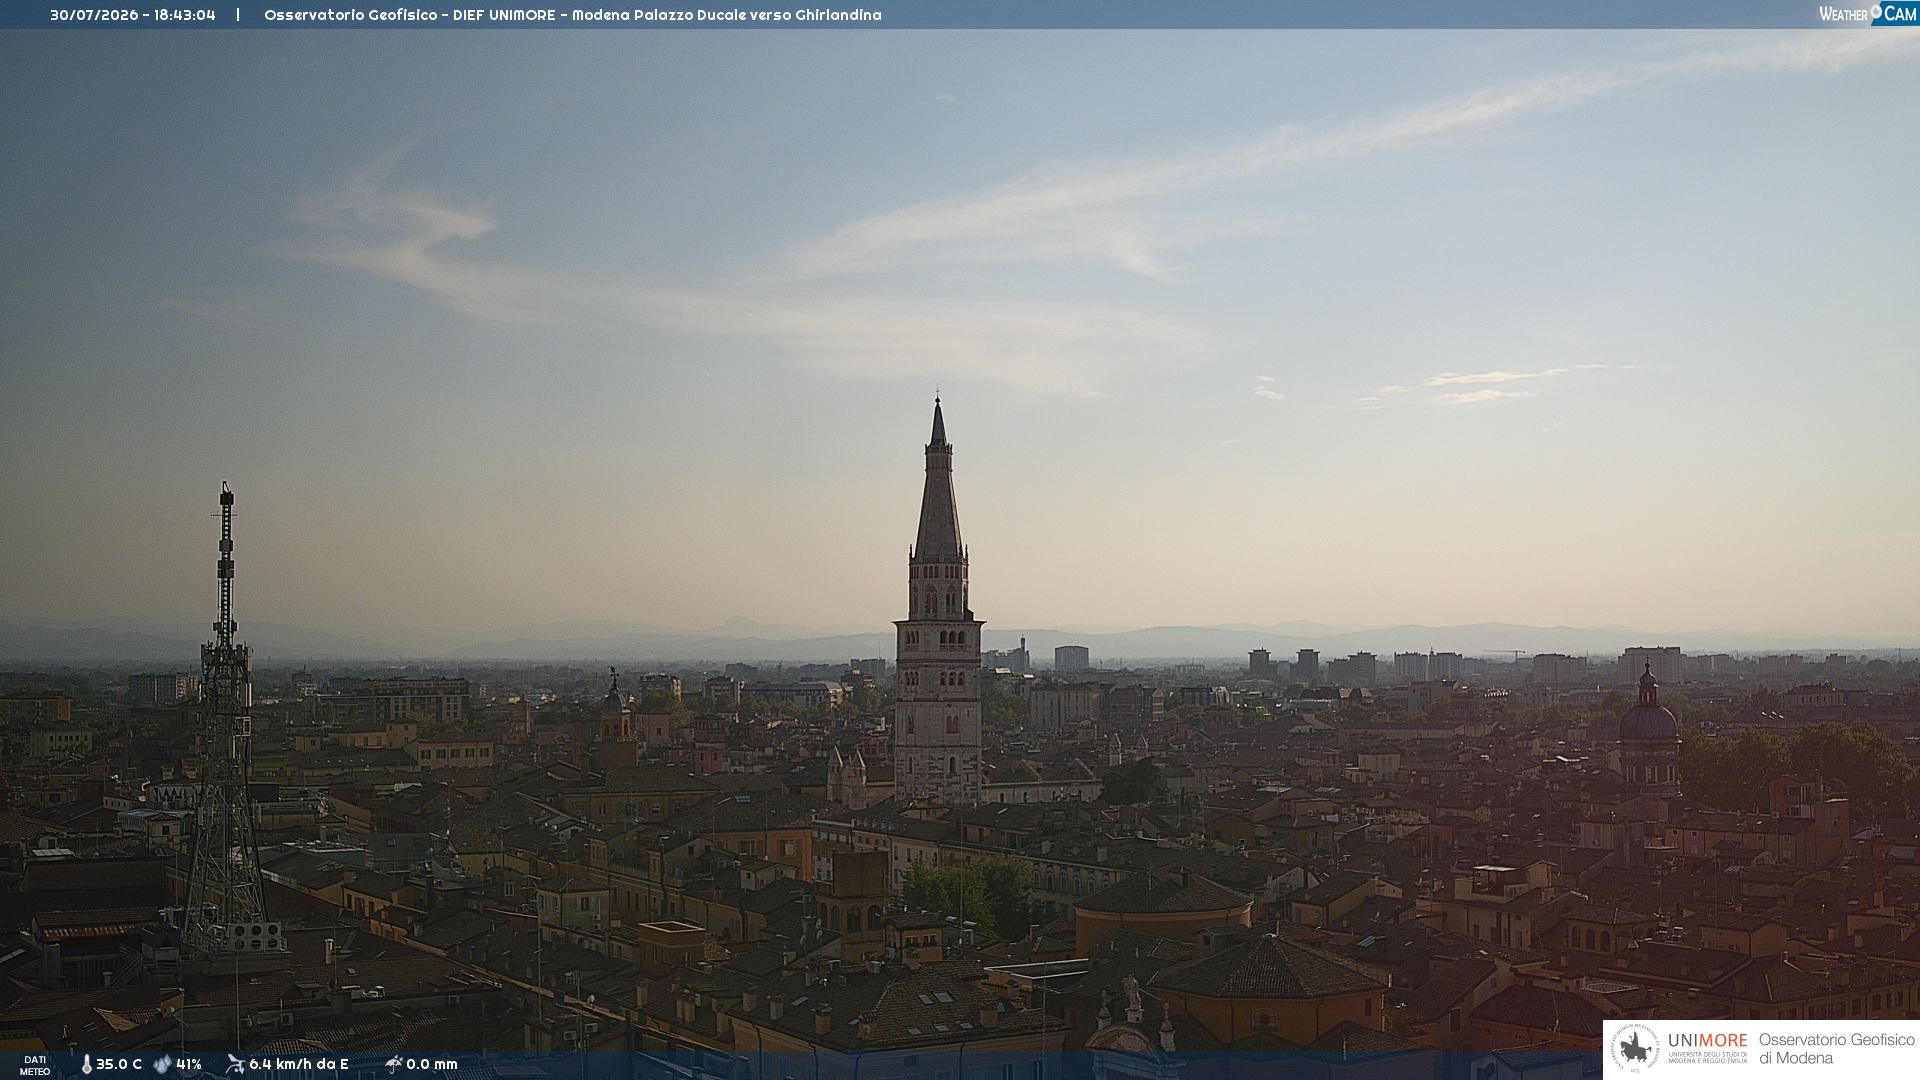Click the rain umbrella icon
This screenshot has width=1920, height=1080.
tap(394, 1064)
